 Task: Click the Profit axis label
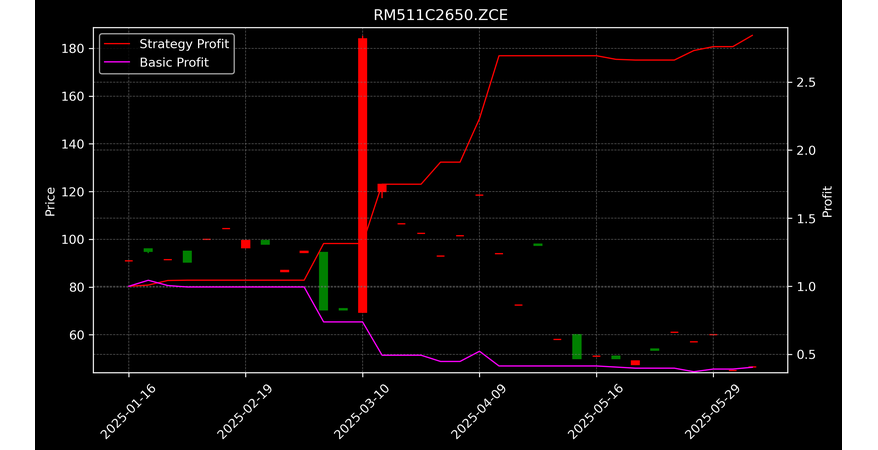click(x=827, y=202)
